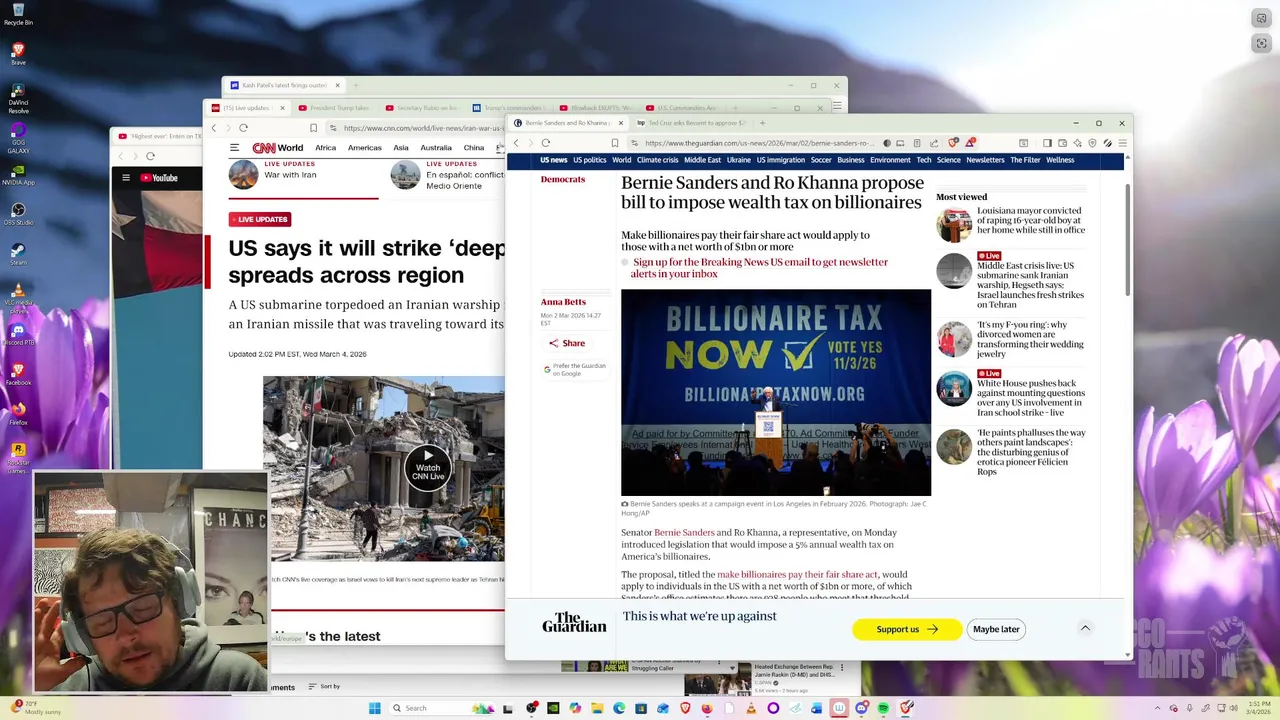Open the taskbar clock showing 1:51 PM
The image size is (1280, 720).
pyautogui.click(x=1259, y=708)
